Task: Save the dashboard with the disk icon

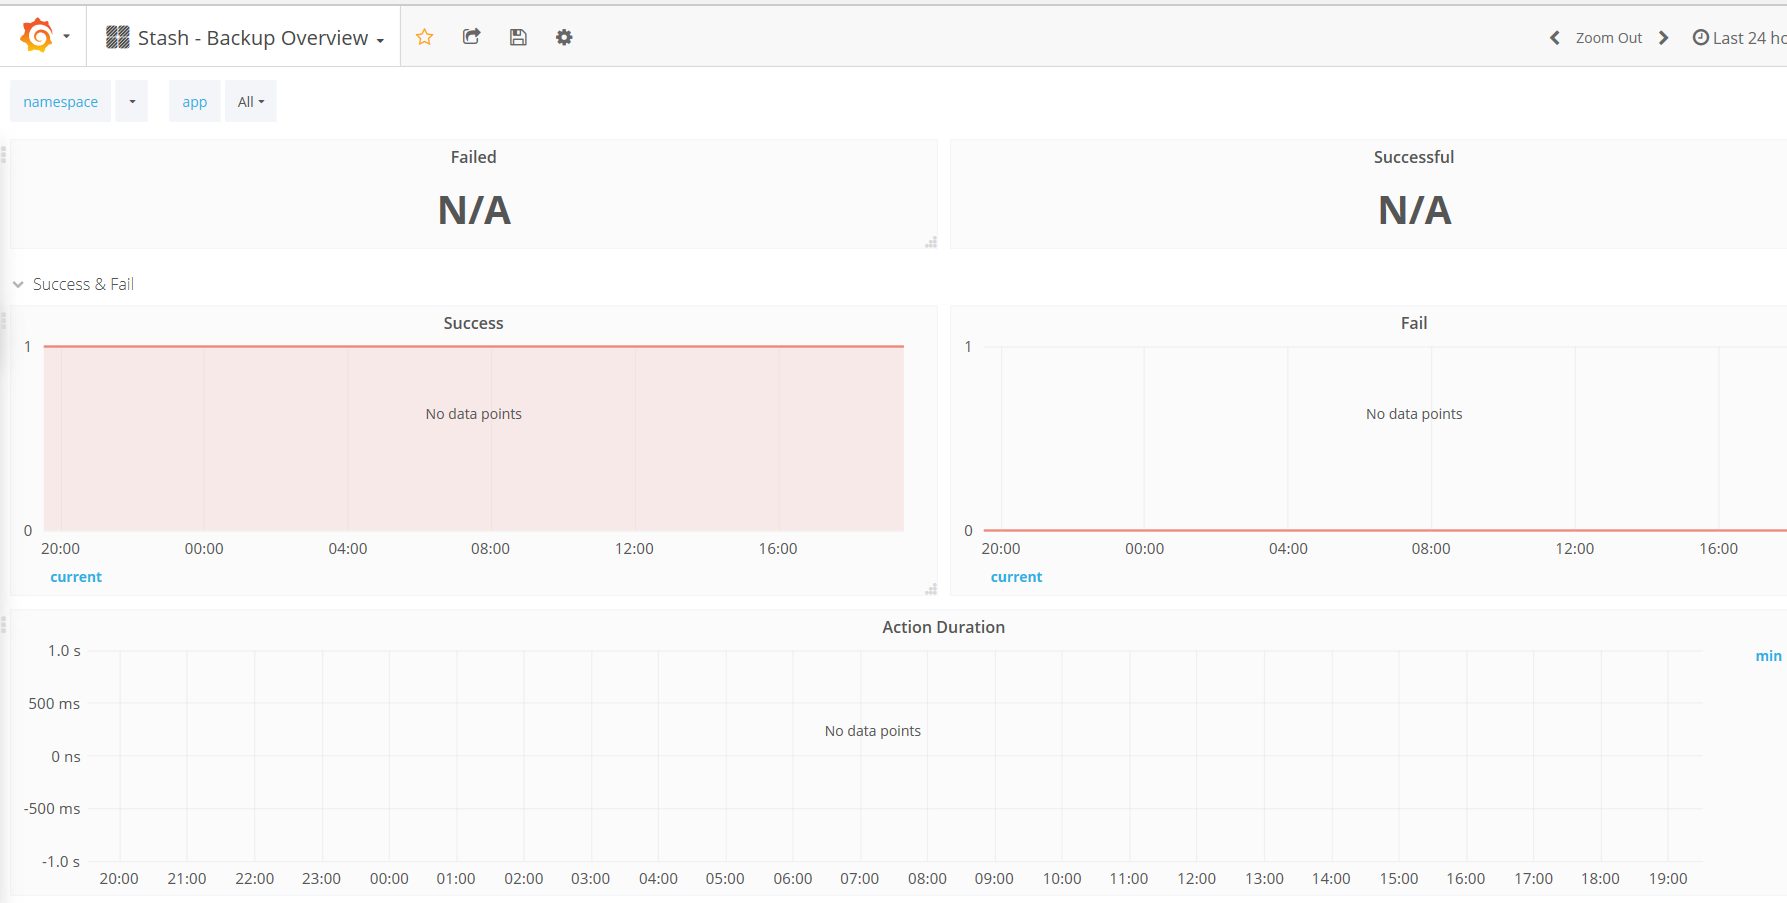Action: coord(518,36)
